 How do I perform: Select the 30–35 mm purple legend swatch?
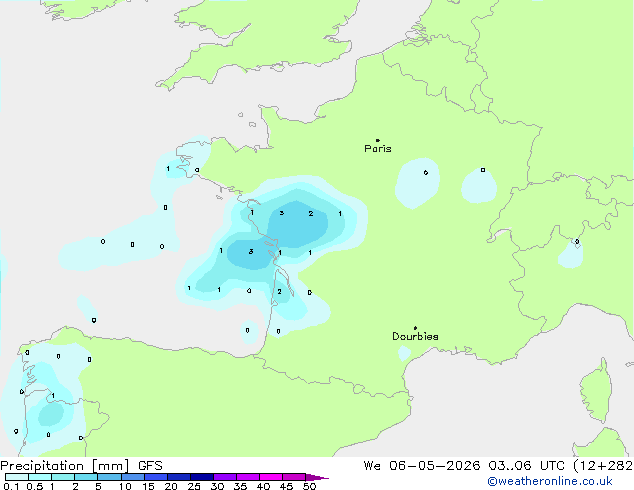click(224, 477)
